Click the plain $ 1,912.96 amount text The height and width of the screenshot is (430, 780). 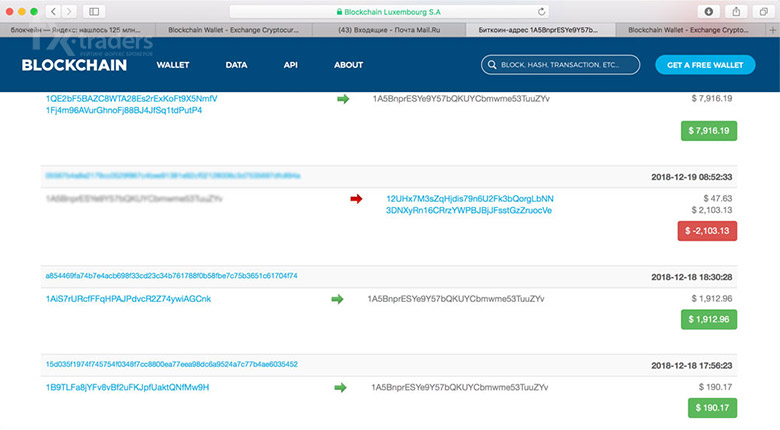point(711,299)
